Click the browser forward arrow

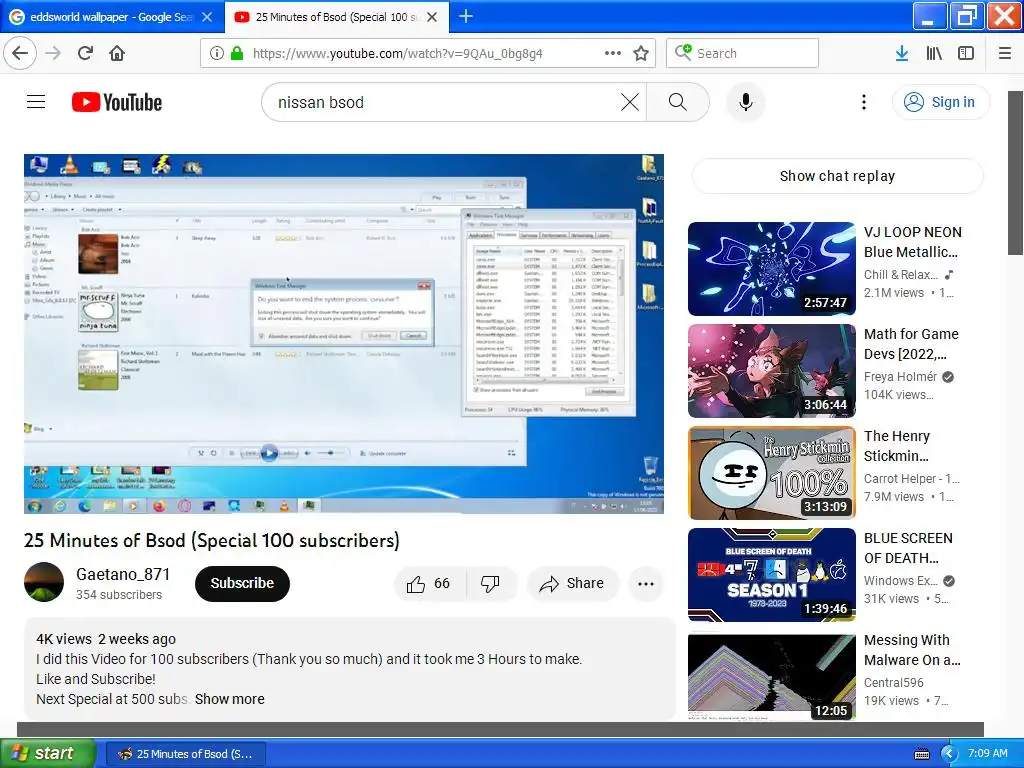[53, 53]
